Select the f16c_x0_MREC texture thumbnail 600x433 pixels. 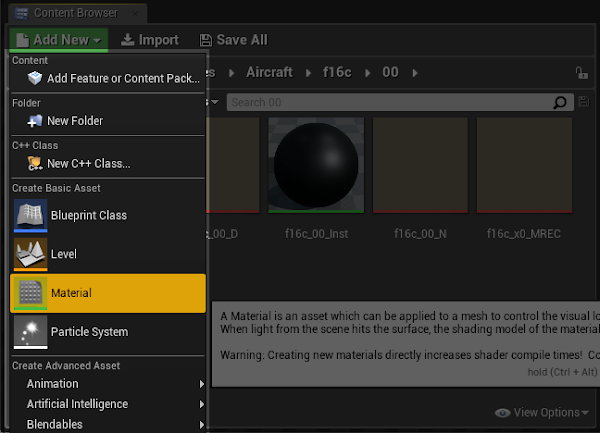tap(524, 165)
